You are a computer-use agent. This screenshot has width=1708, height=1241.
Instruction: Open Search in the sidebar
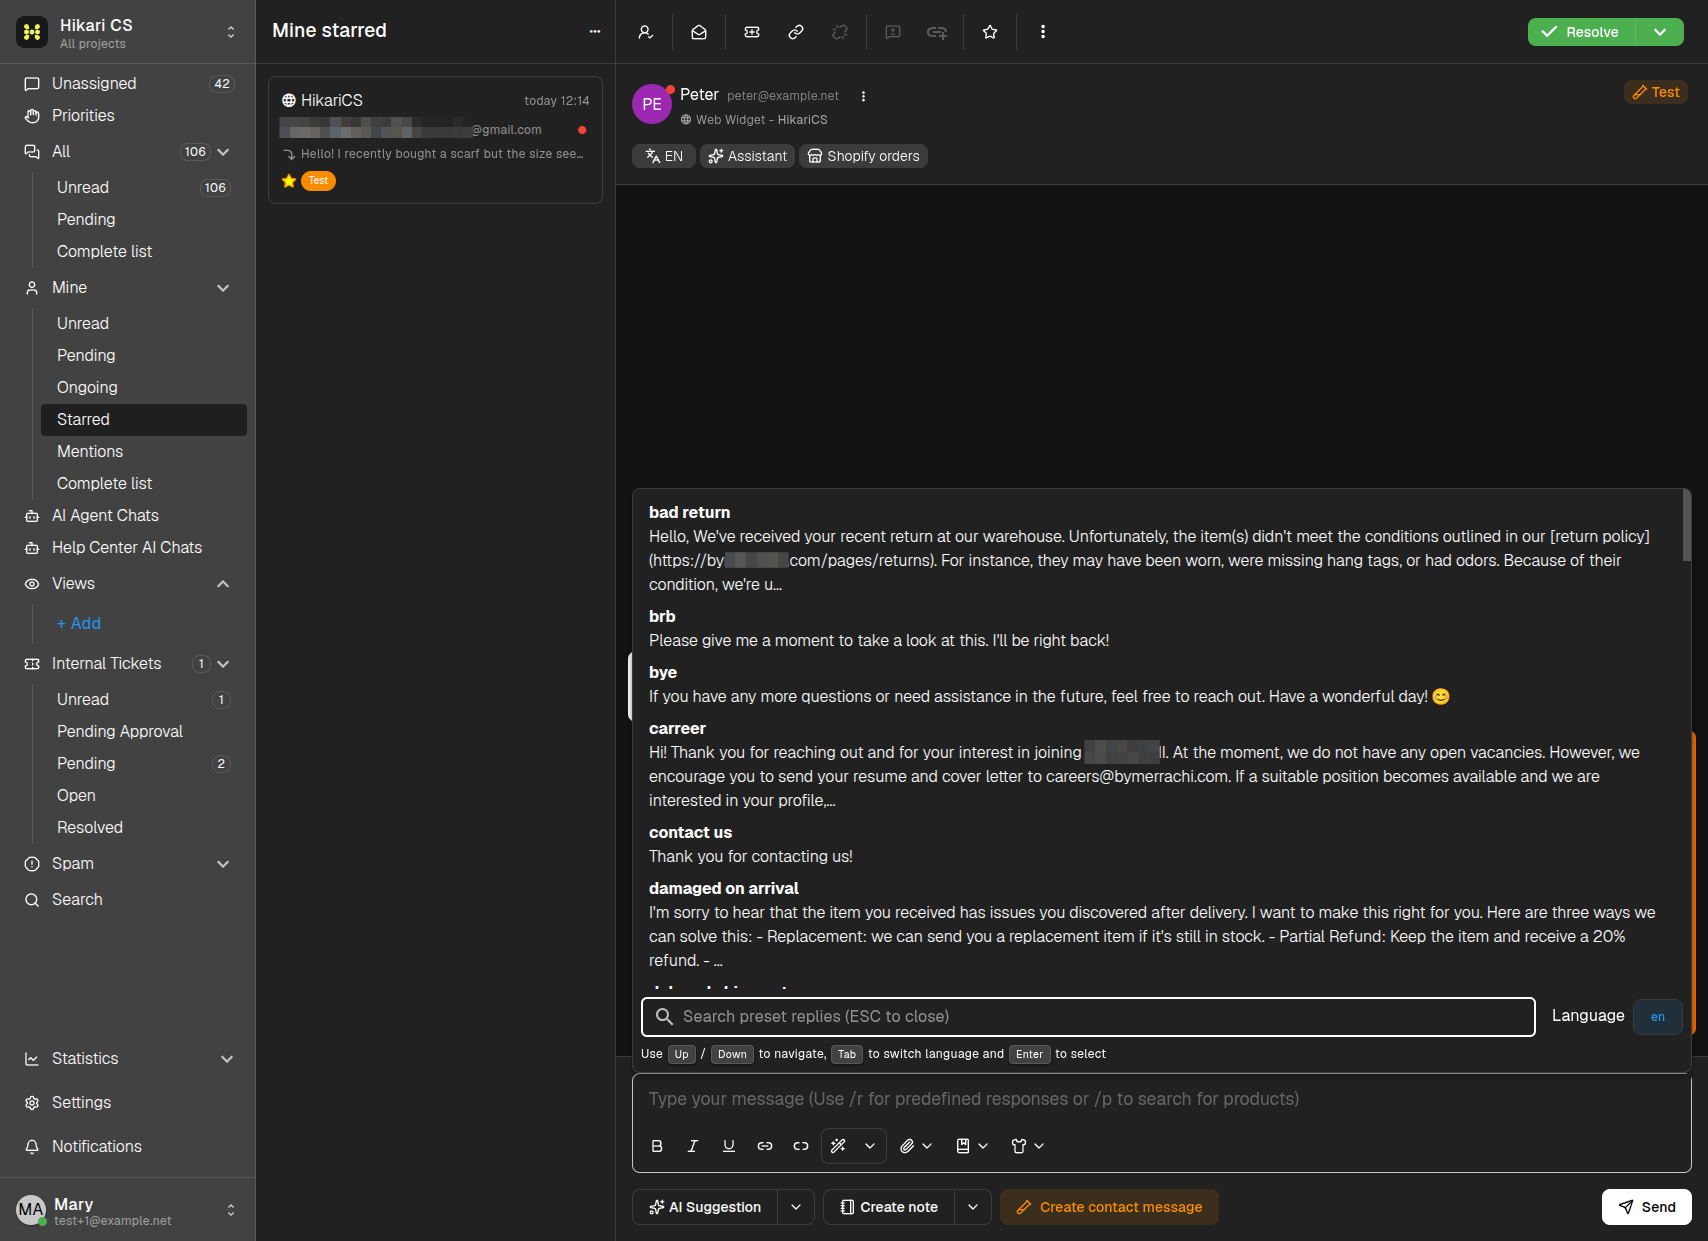coord(128,900)
